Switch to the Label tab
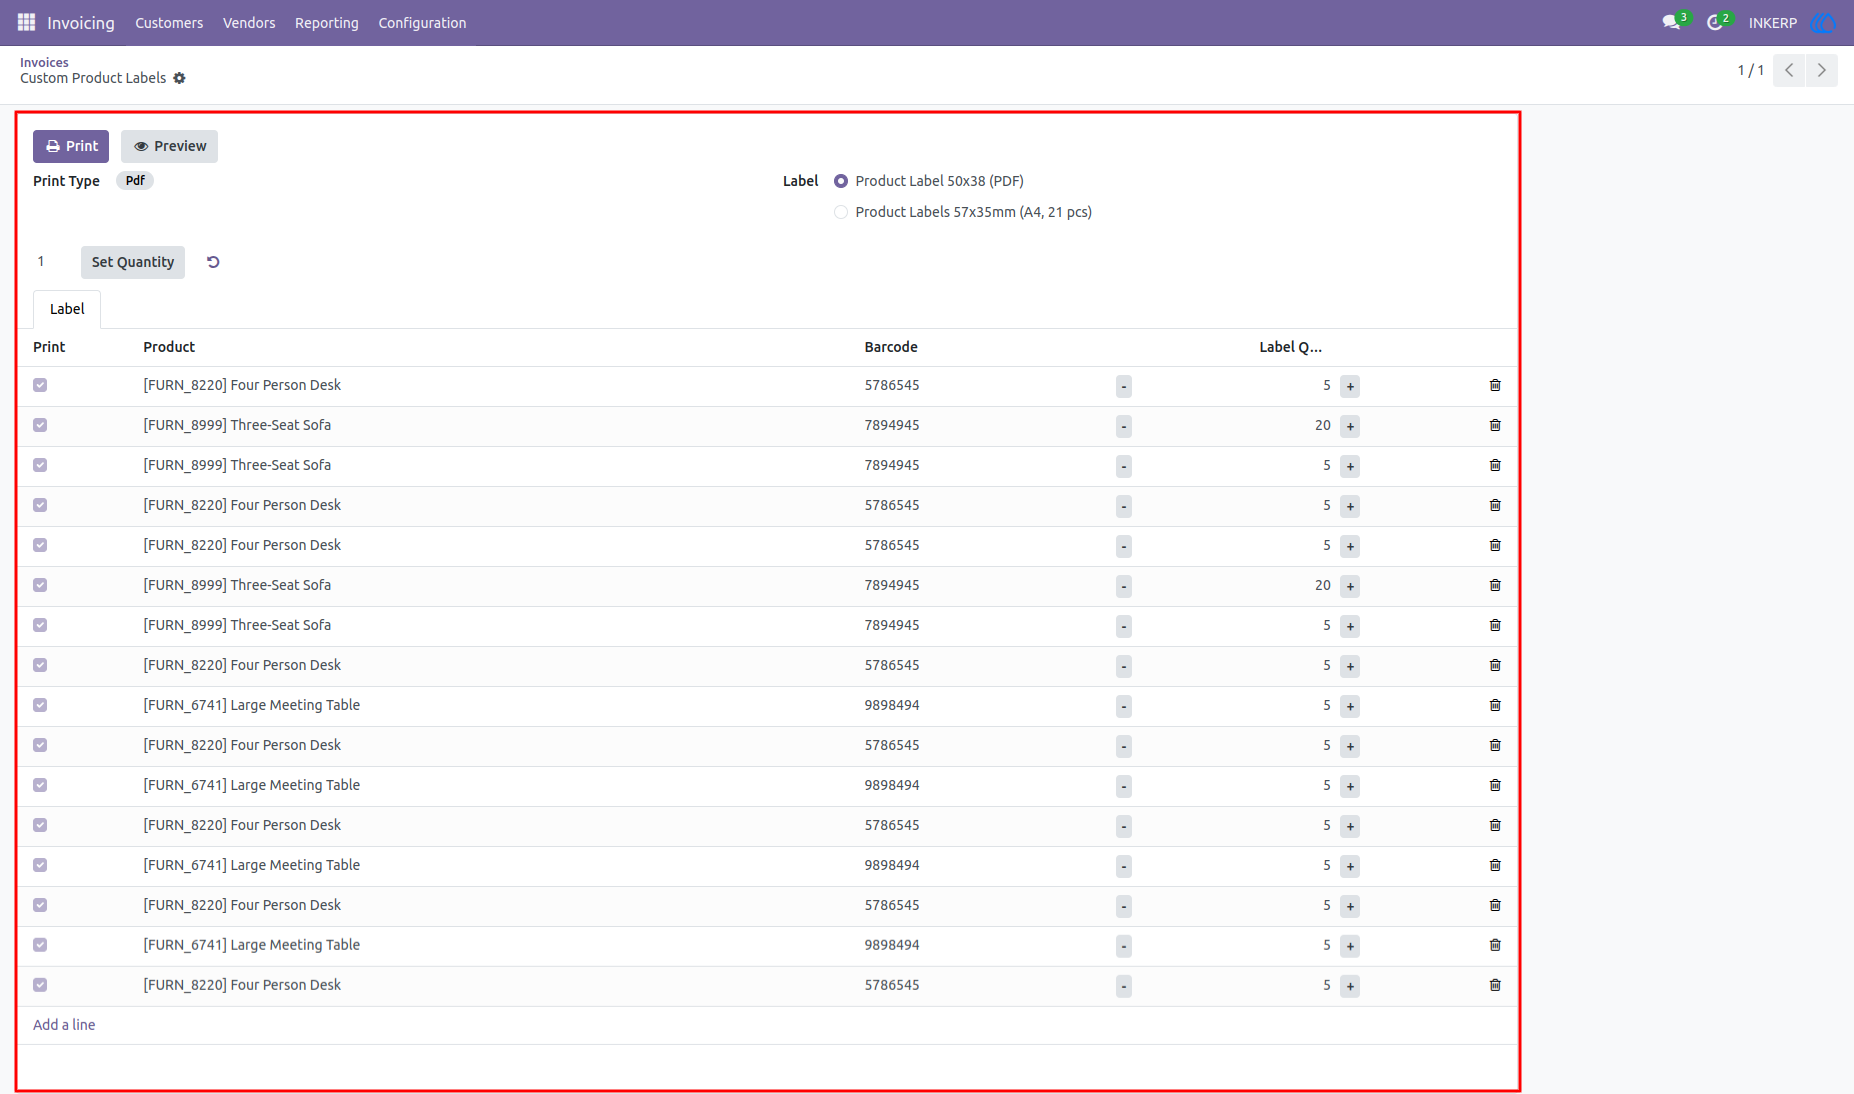 pos(67,309)
